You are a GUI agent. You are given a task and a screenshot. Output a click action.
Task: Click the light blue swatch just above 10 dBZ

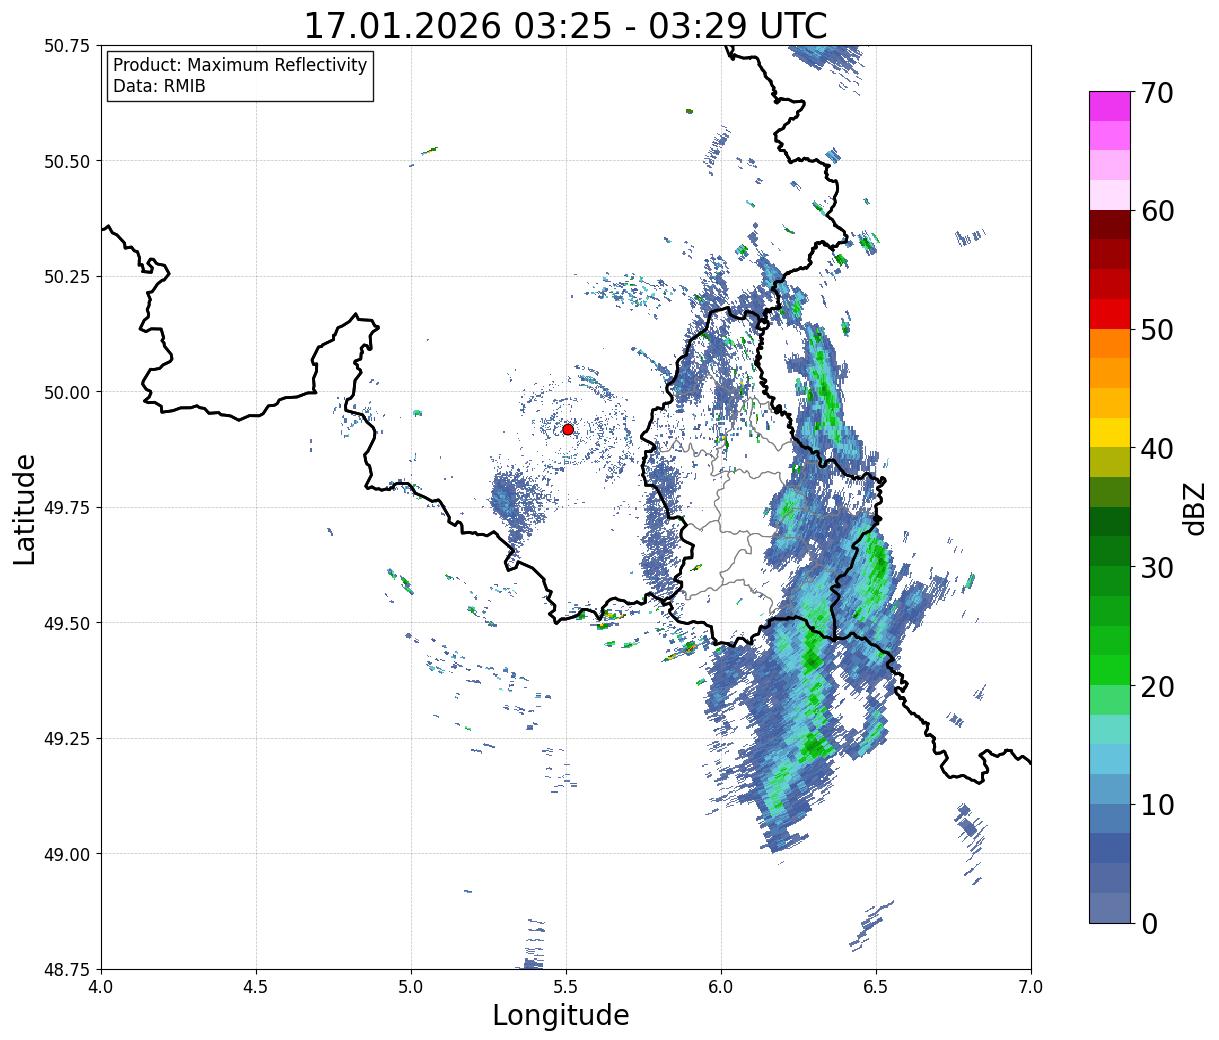(x=1110, y=789)
